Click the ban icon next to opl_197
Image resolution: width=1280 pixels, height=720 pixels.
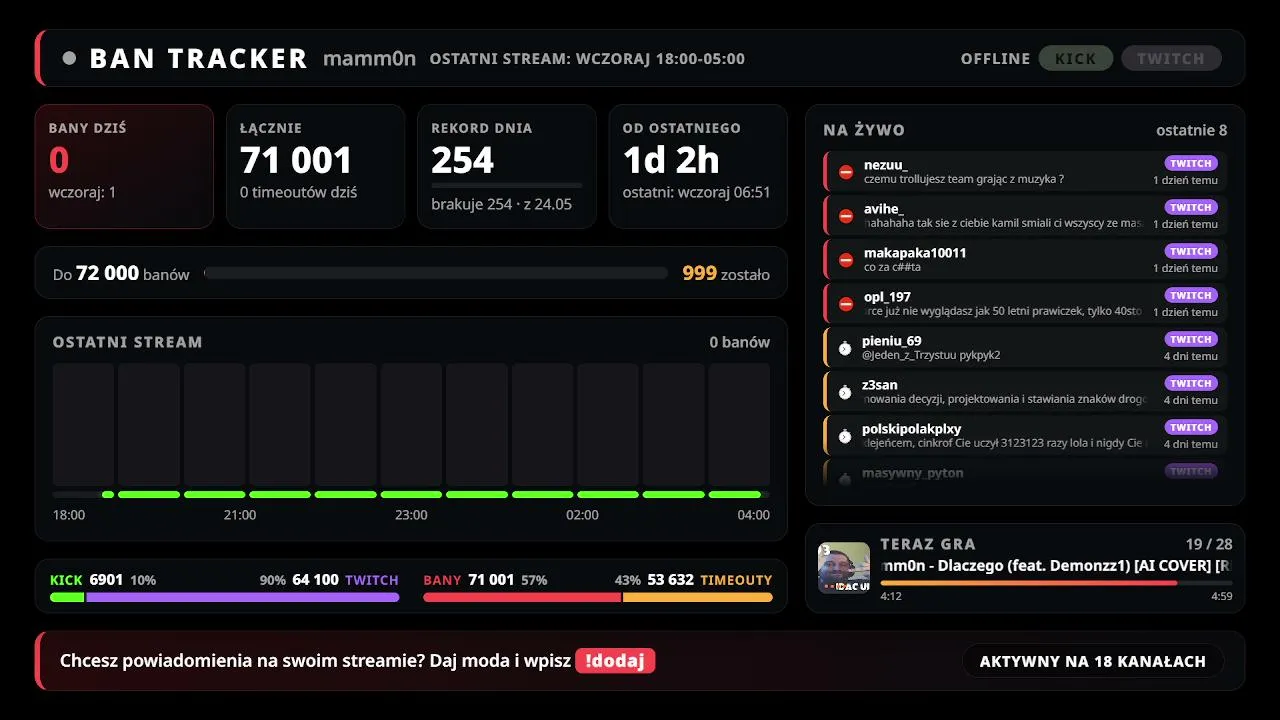click(x=846, y=304)
